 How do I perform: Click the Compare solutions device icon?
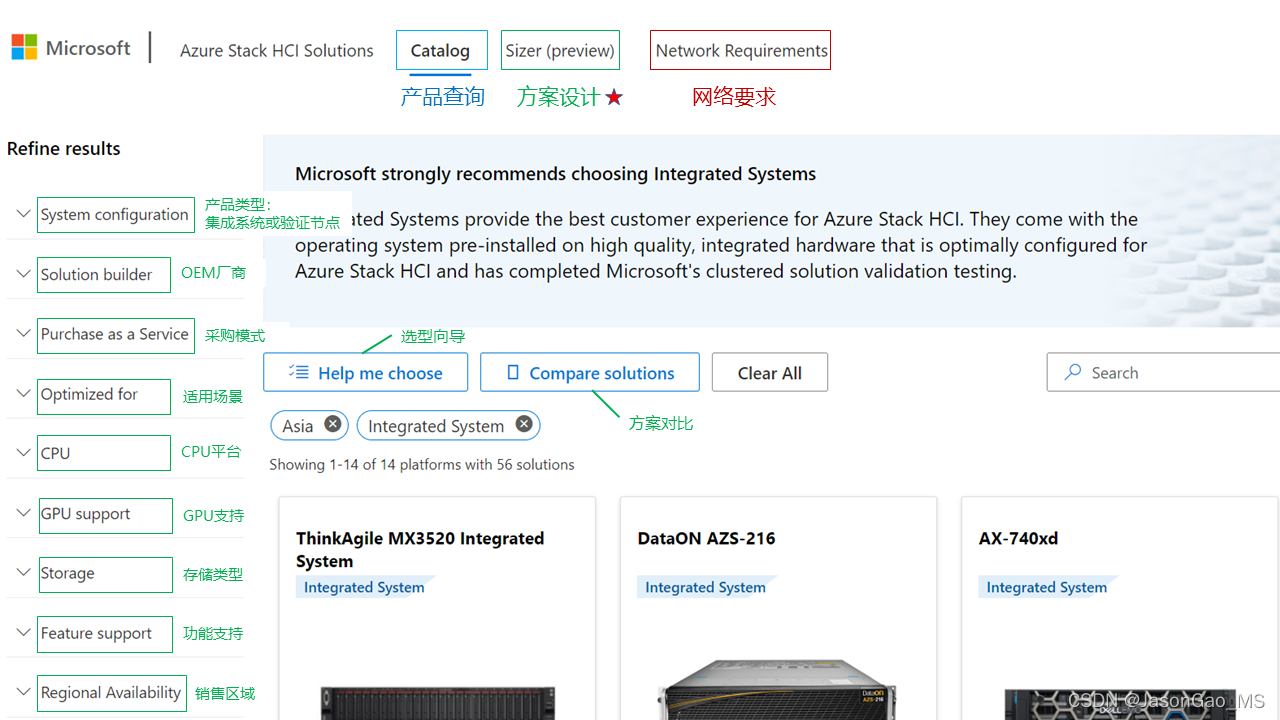pos(513,372)
